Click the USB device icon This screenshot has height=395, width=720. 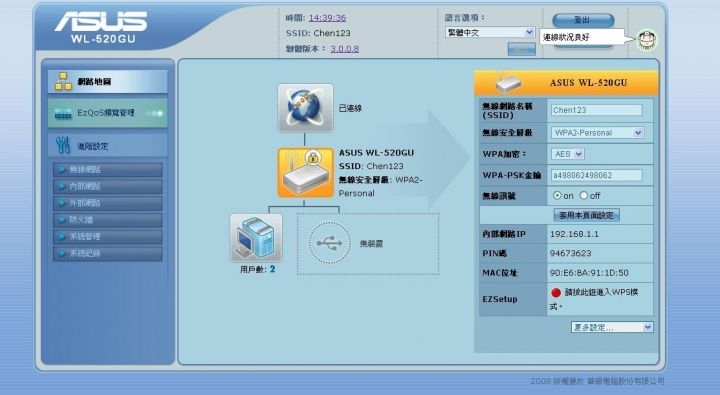329,243
